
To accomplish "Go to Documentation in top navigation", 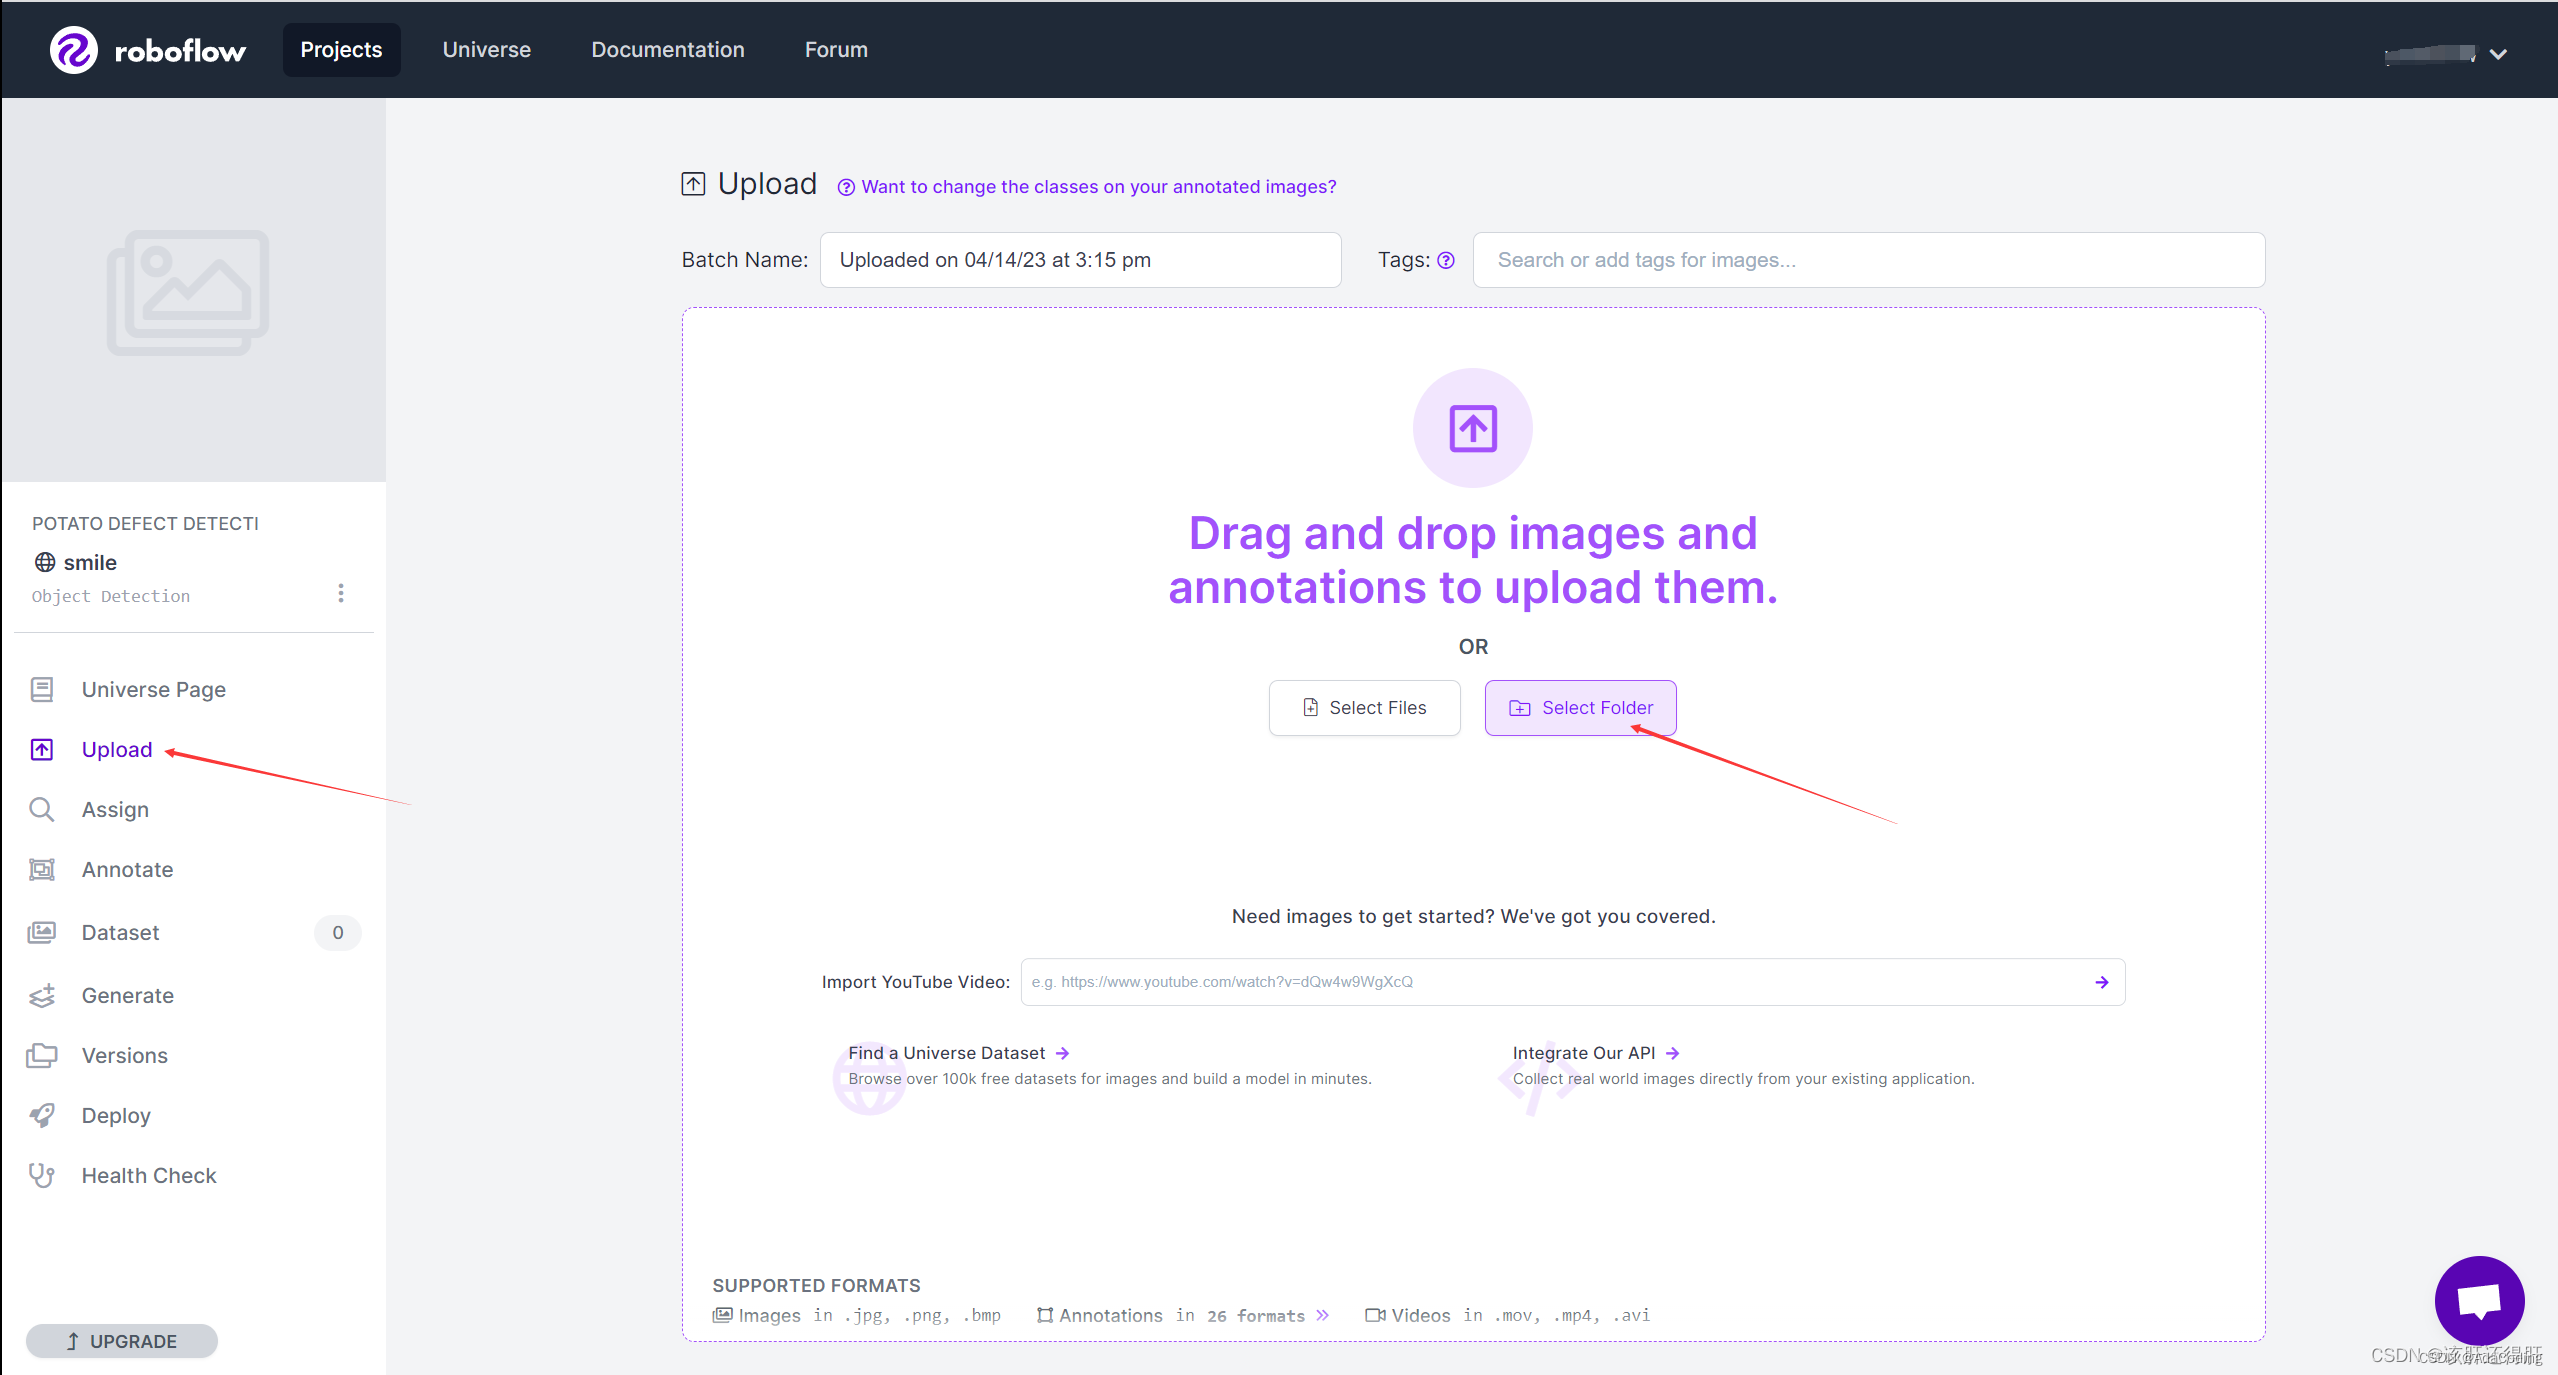I will tap(667, 50).
